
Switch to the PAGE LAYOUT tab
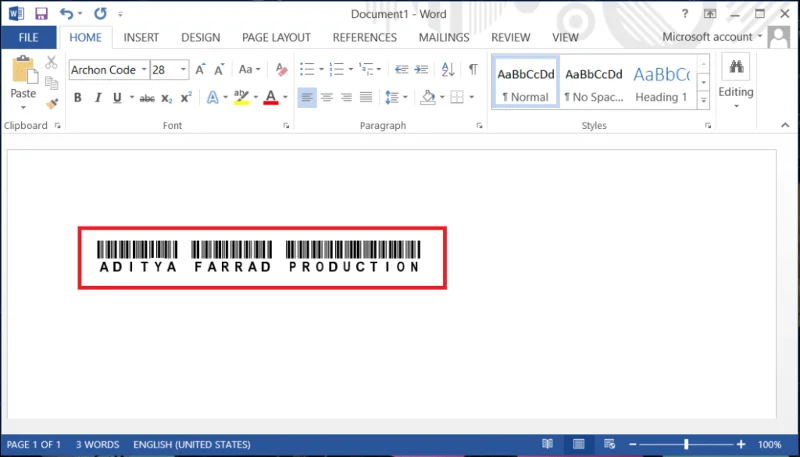[x=276, y=37]
